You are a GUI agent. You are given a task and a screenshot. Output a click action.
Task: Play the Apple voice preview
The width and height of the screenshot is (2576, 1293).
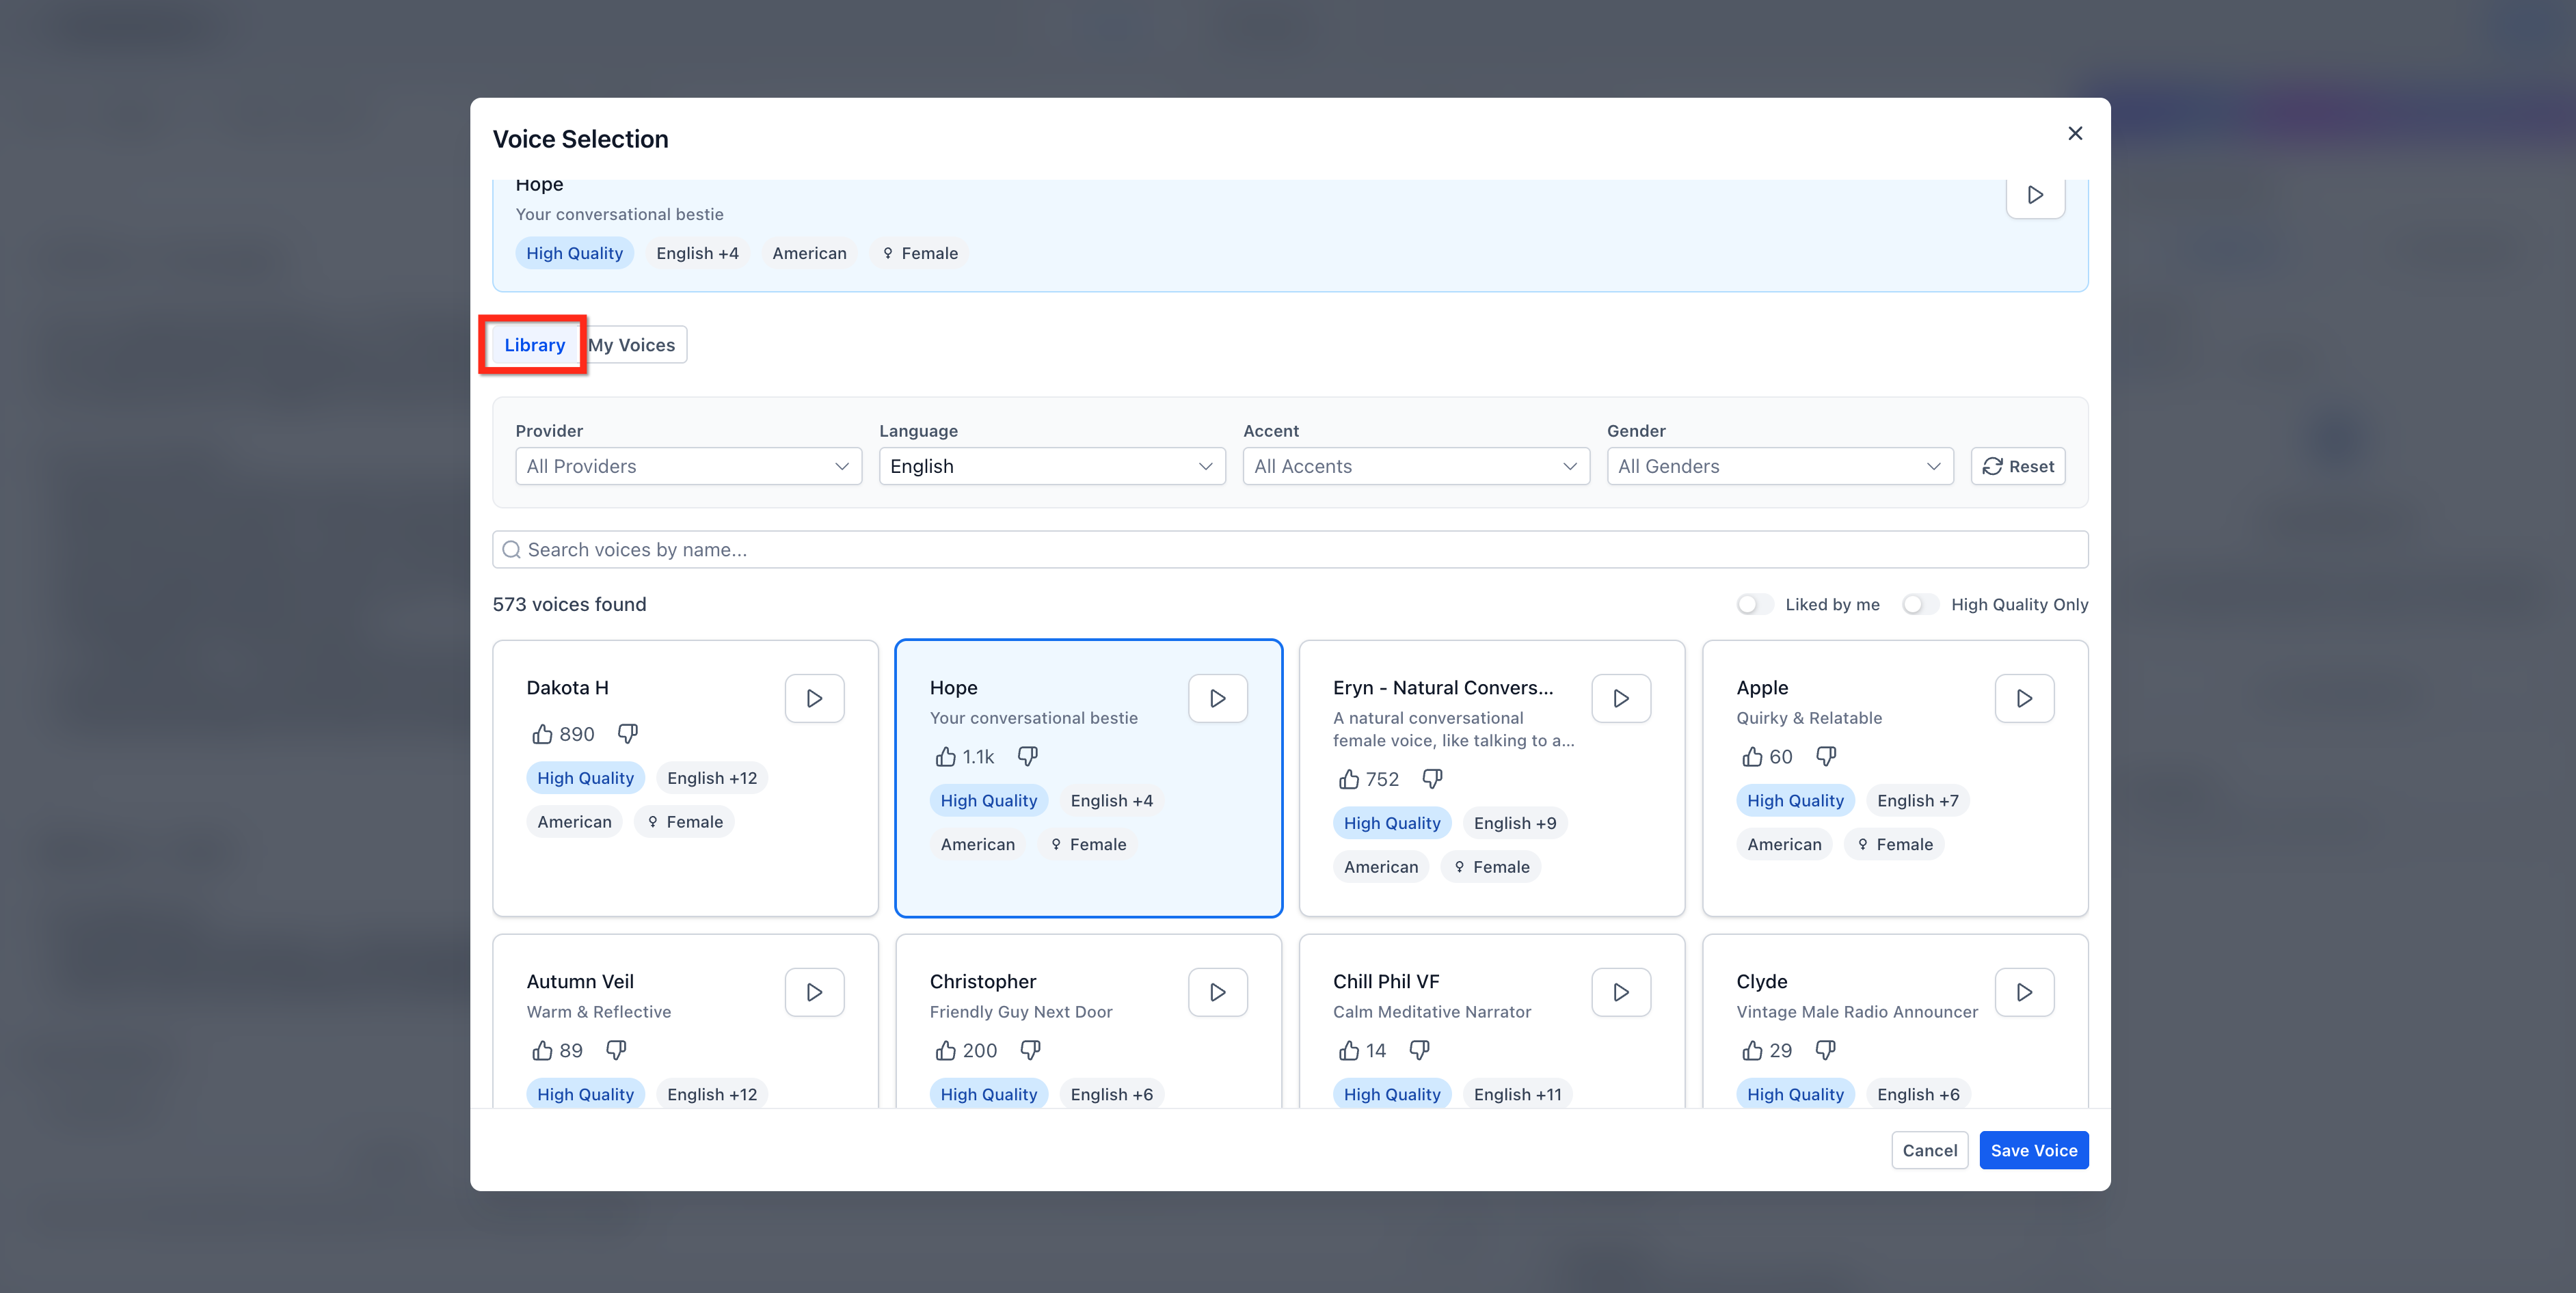[2024, 698]
